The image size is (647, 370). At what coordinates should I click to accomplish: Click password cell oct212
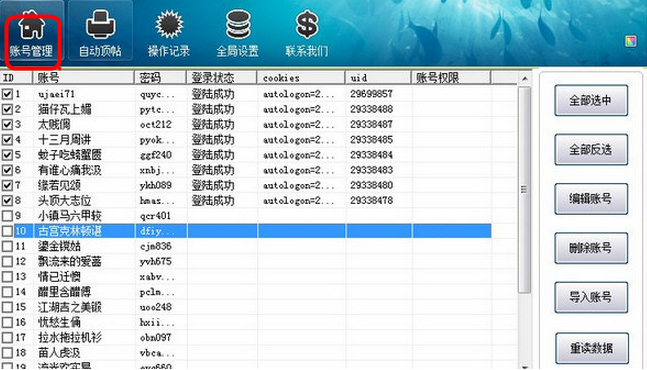(x=156, y=124)
